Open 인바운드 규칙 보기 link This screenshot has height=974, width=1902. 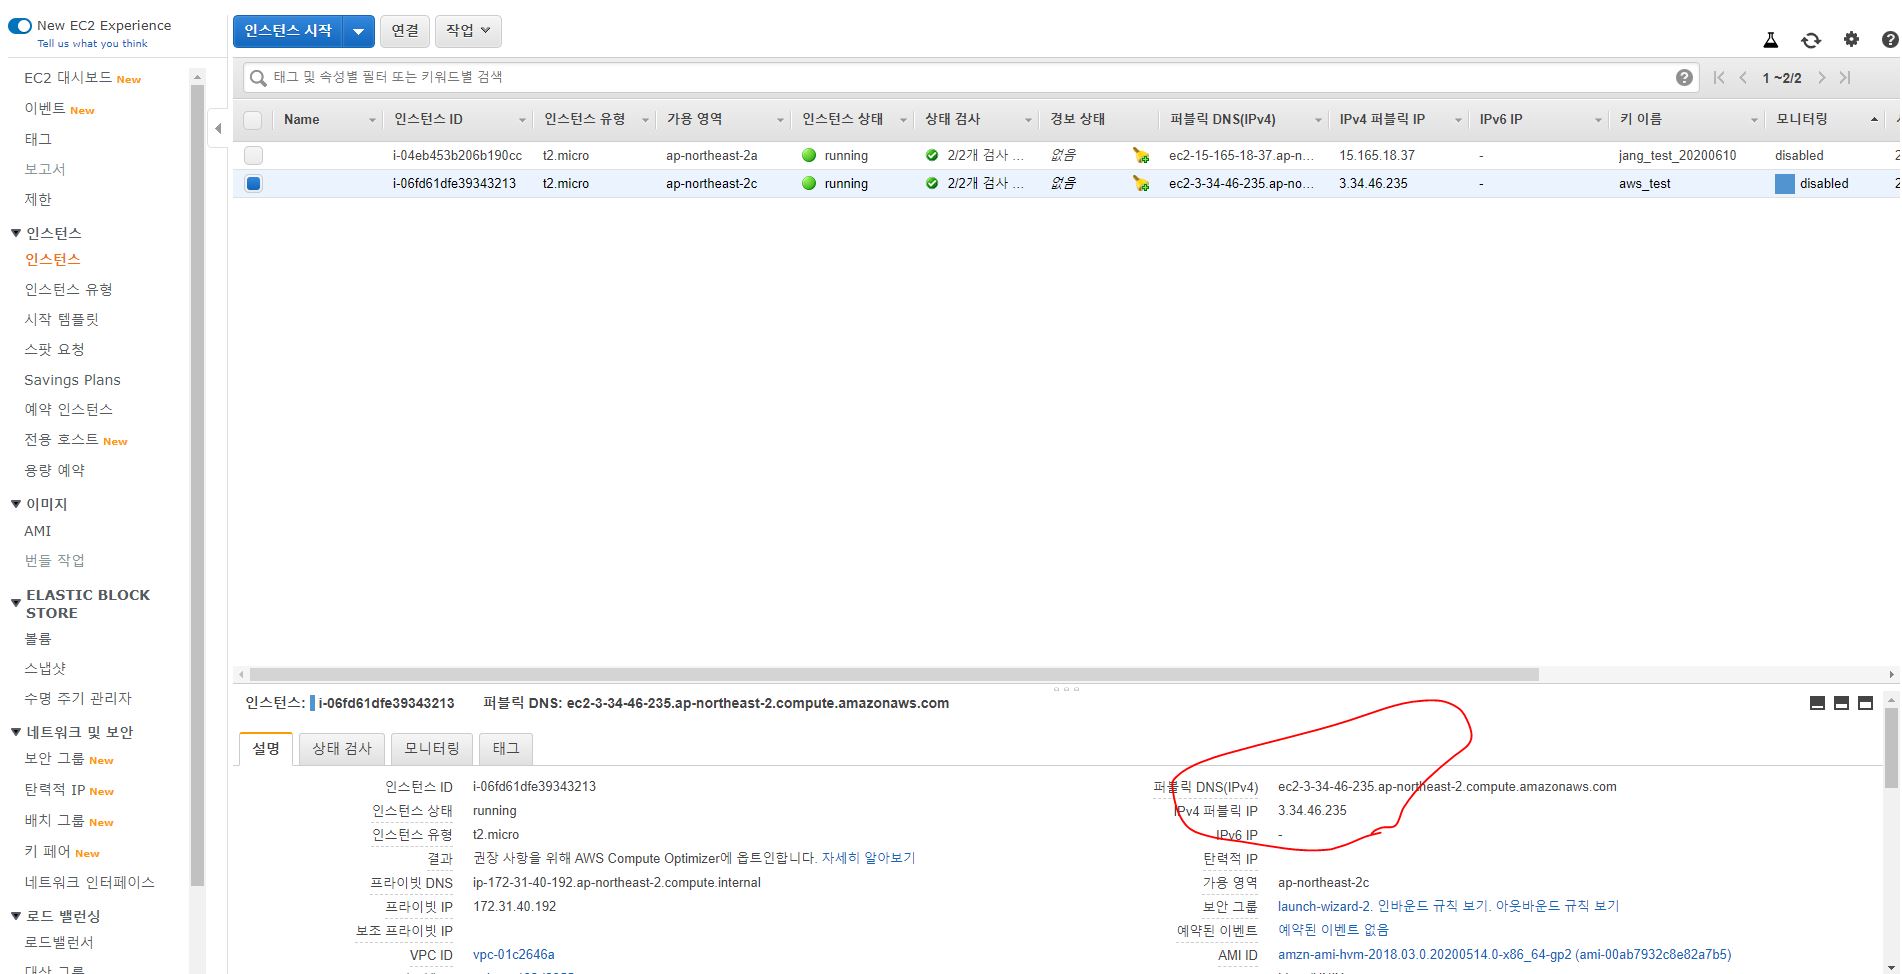(1433, 906)
